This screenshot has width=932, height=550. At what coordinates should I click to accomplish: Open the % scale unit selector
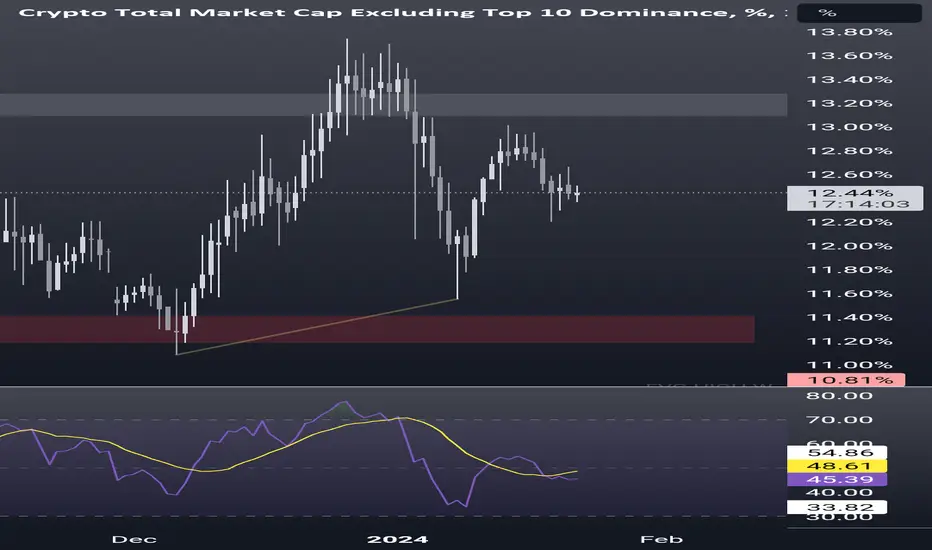pos(859,12)
